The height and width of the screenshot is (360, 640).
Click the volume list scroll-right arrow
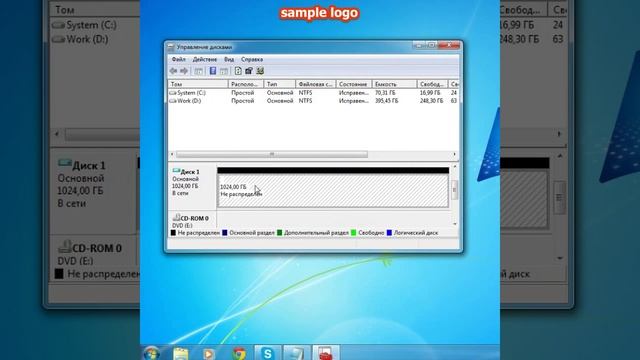click(x=455, y=154)
